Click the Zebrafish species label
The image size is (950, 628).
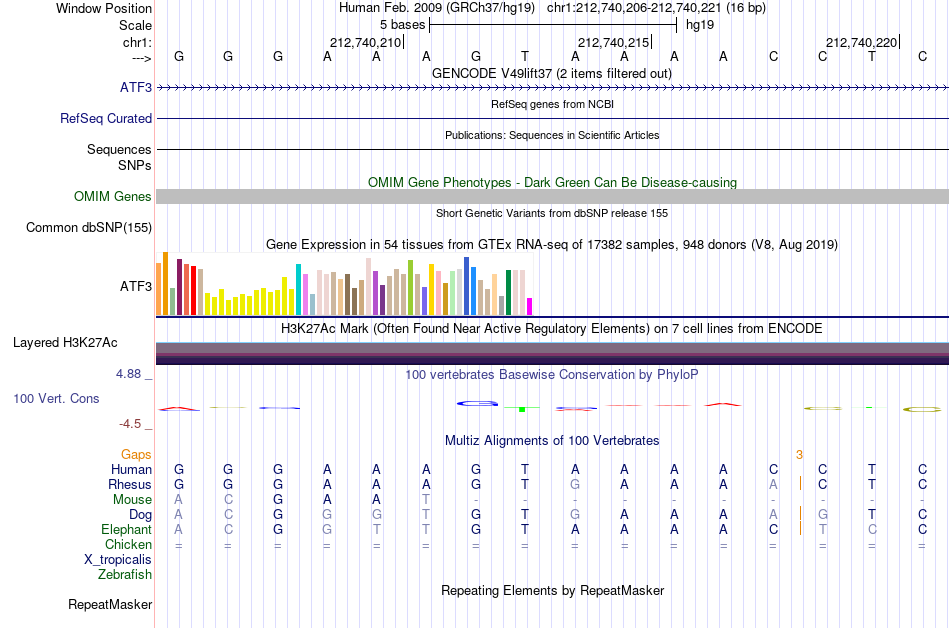tap(125, 575)
